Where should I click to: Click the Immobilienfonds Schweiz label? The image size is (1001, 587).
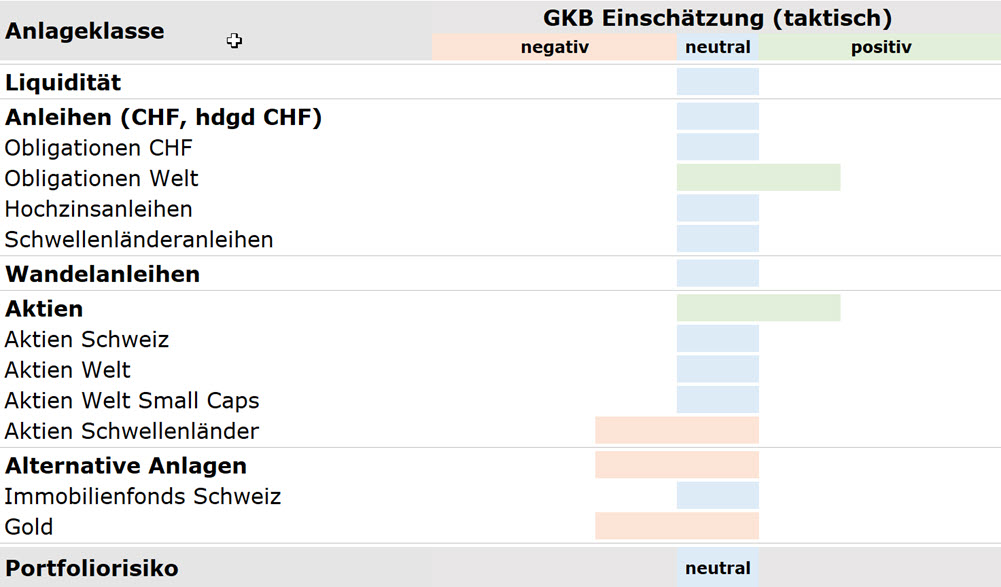tap(143, 496)
